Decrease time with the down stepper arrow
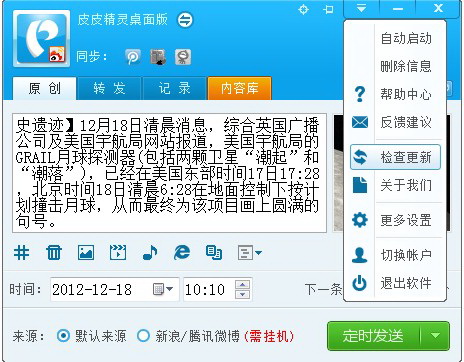 (x=243, y=294)
